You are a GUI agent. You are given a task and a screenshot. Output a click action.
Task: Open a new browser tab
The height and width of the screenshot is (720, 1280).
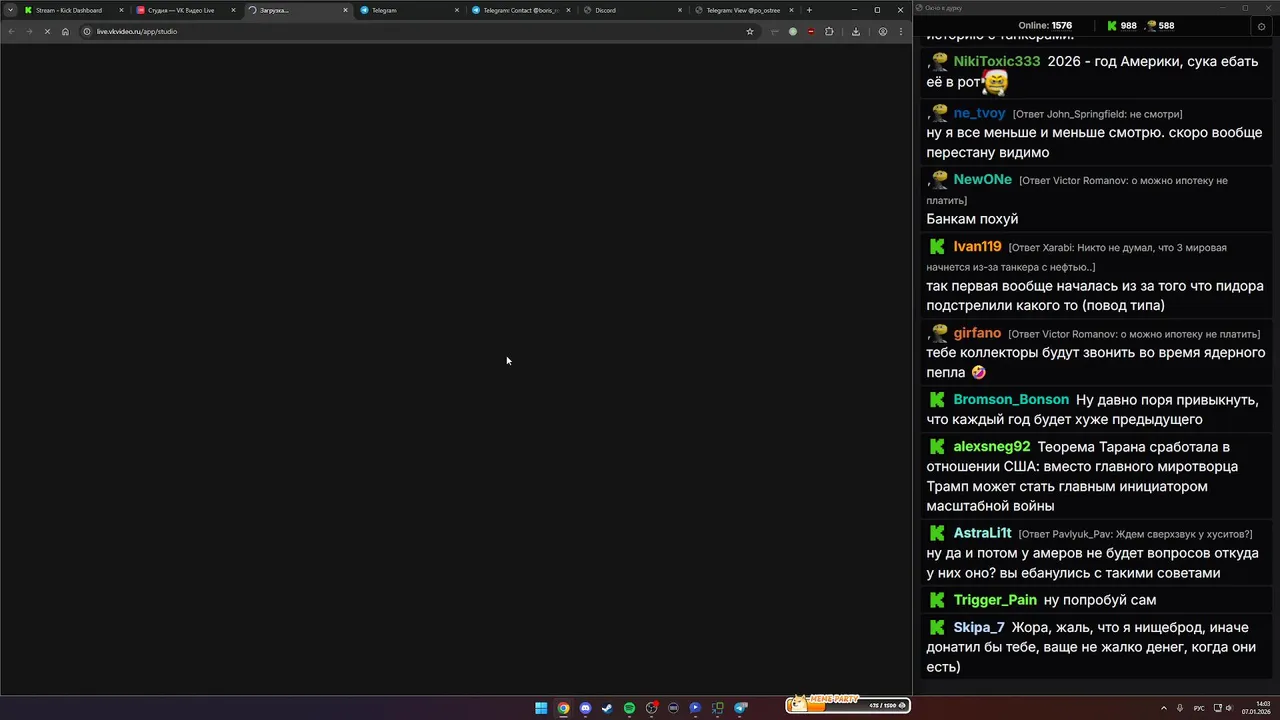(x=809, y=10)
